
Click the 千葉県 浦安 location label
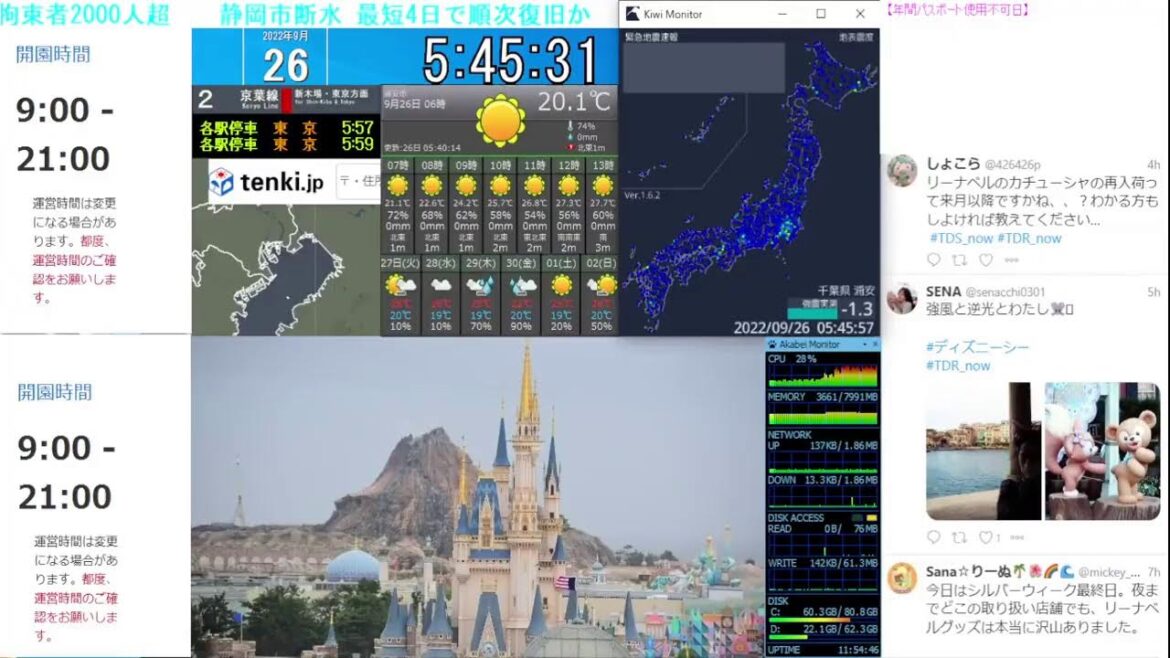[x=845, y=290]
